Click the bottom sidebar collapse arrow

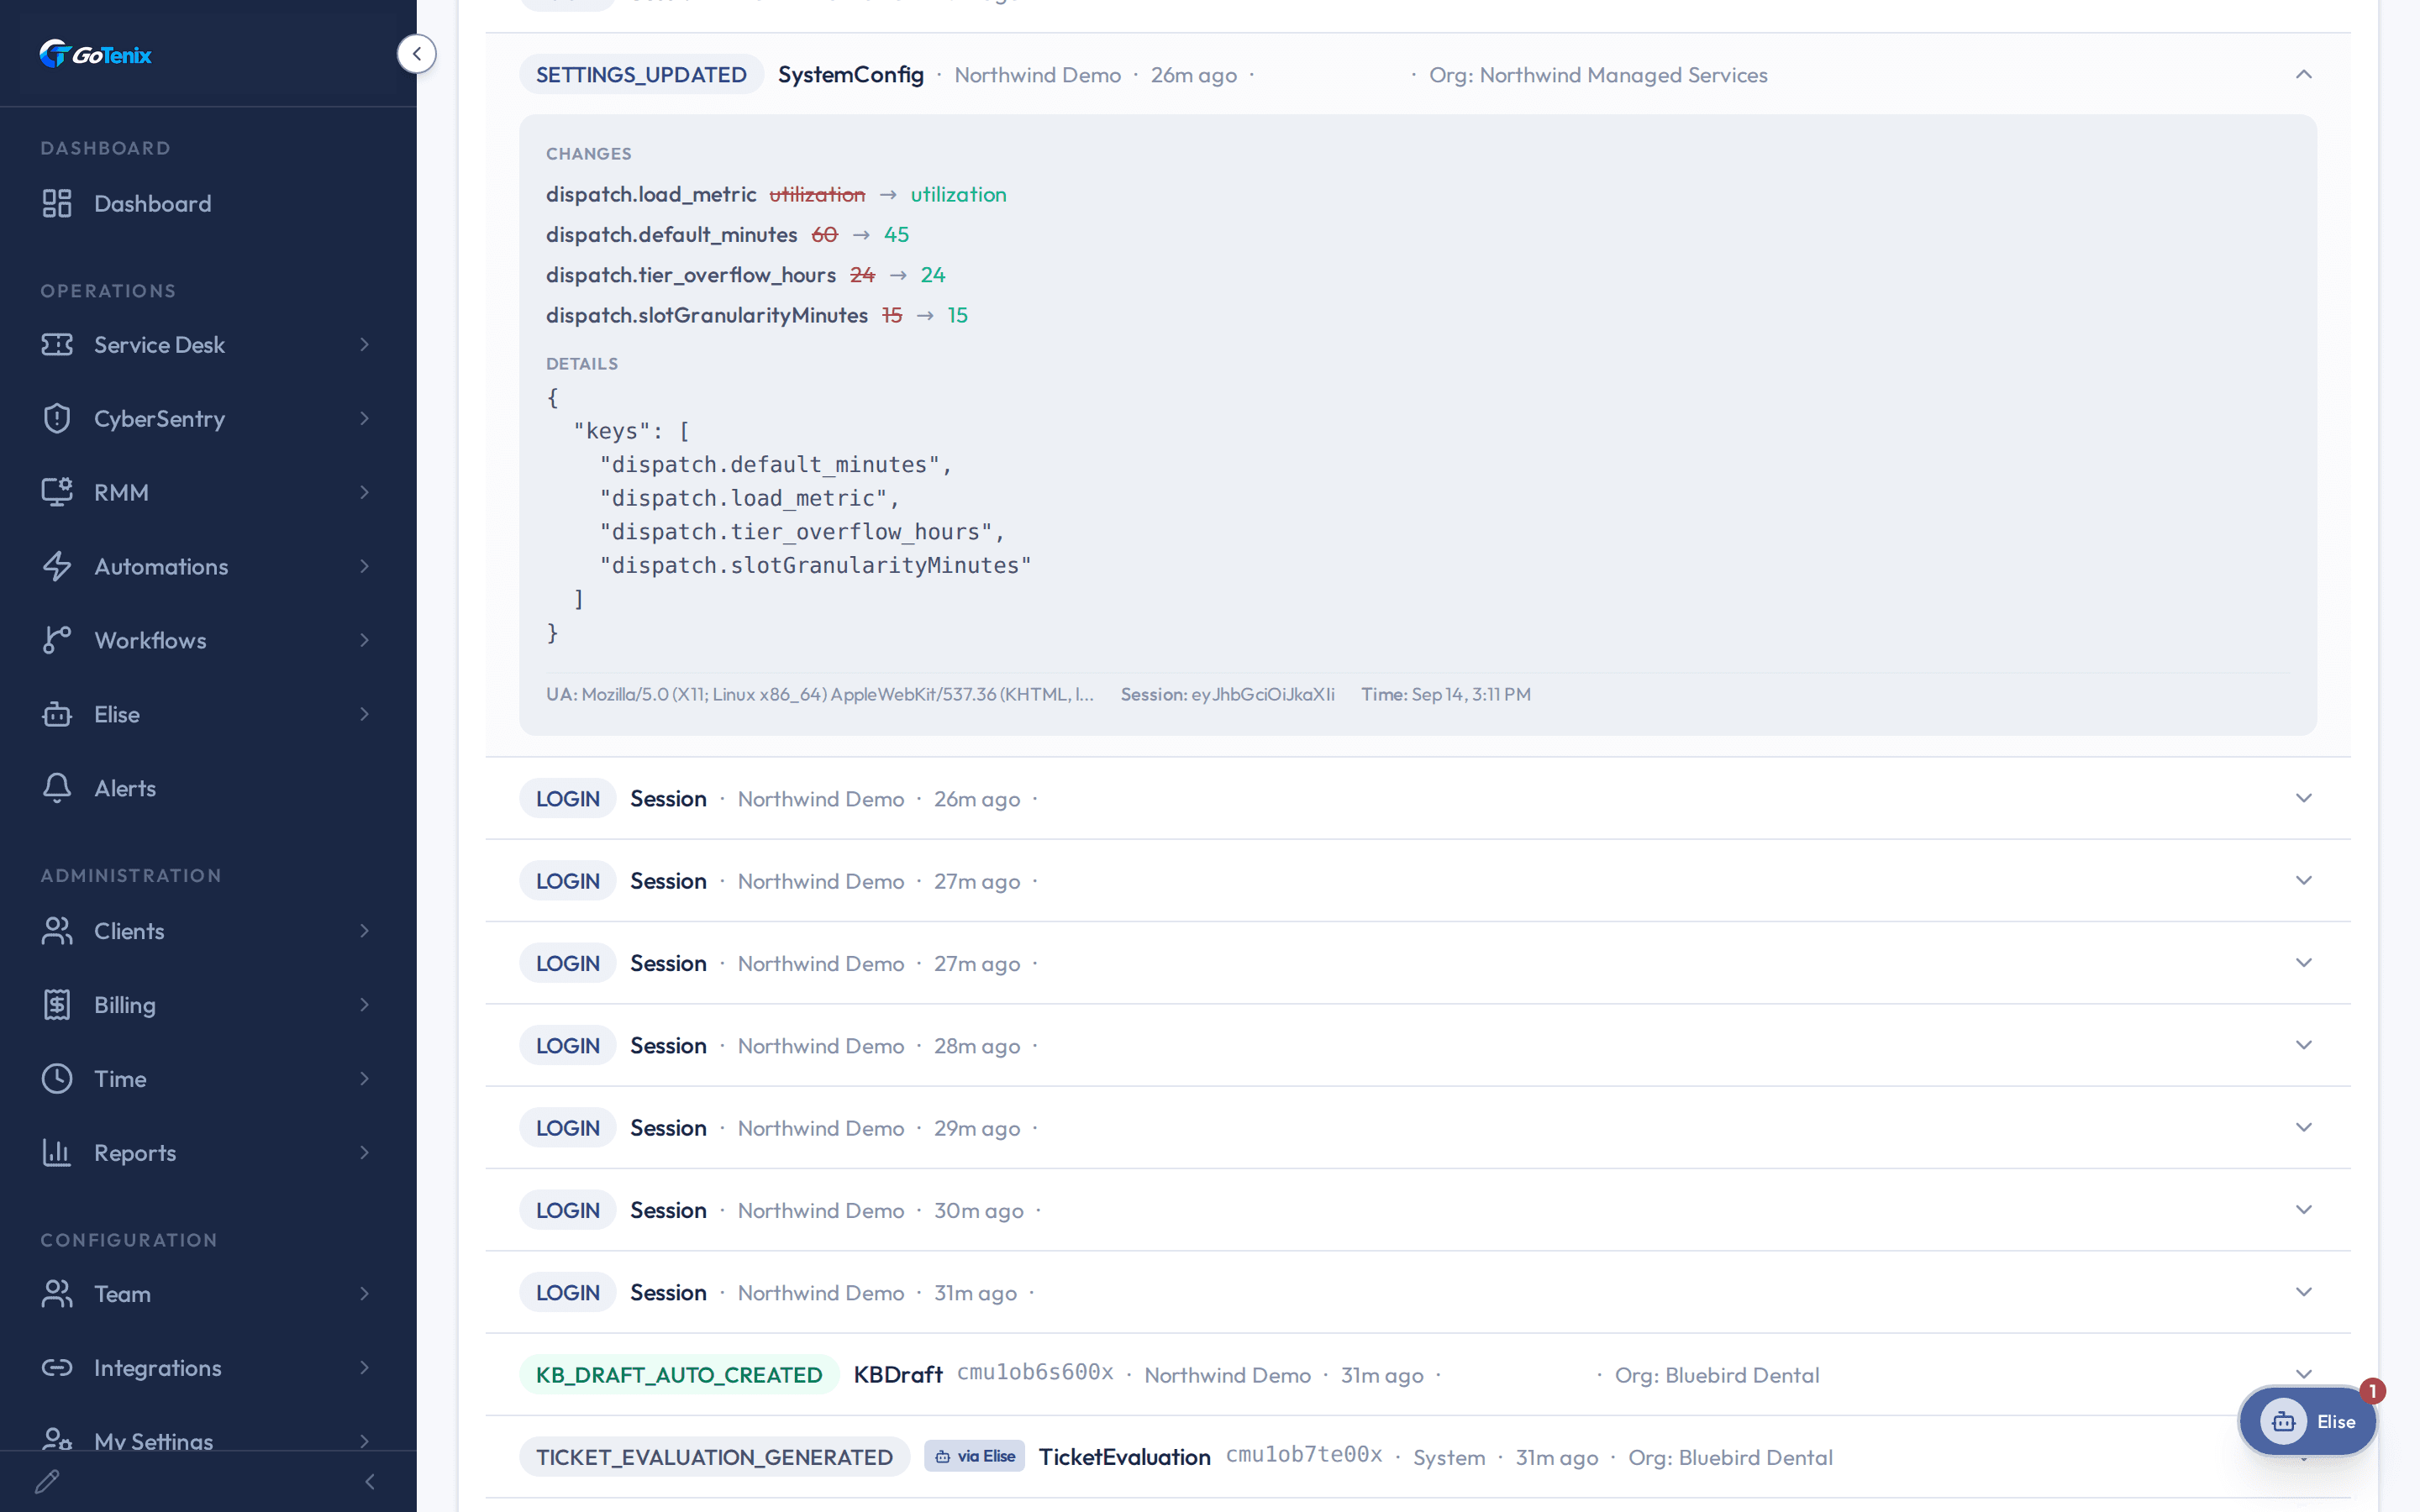370,1481
